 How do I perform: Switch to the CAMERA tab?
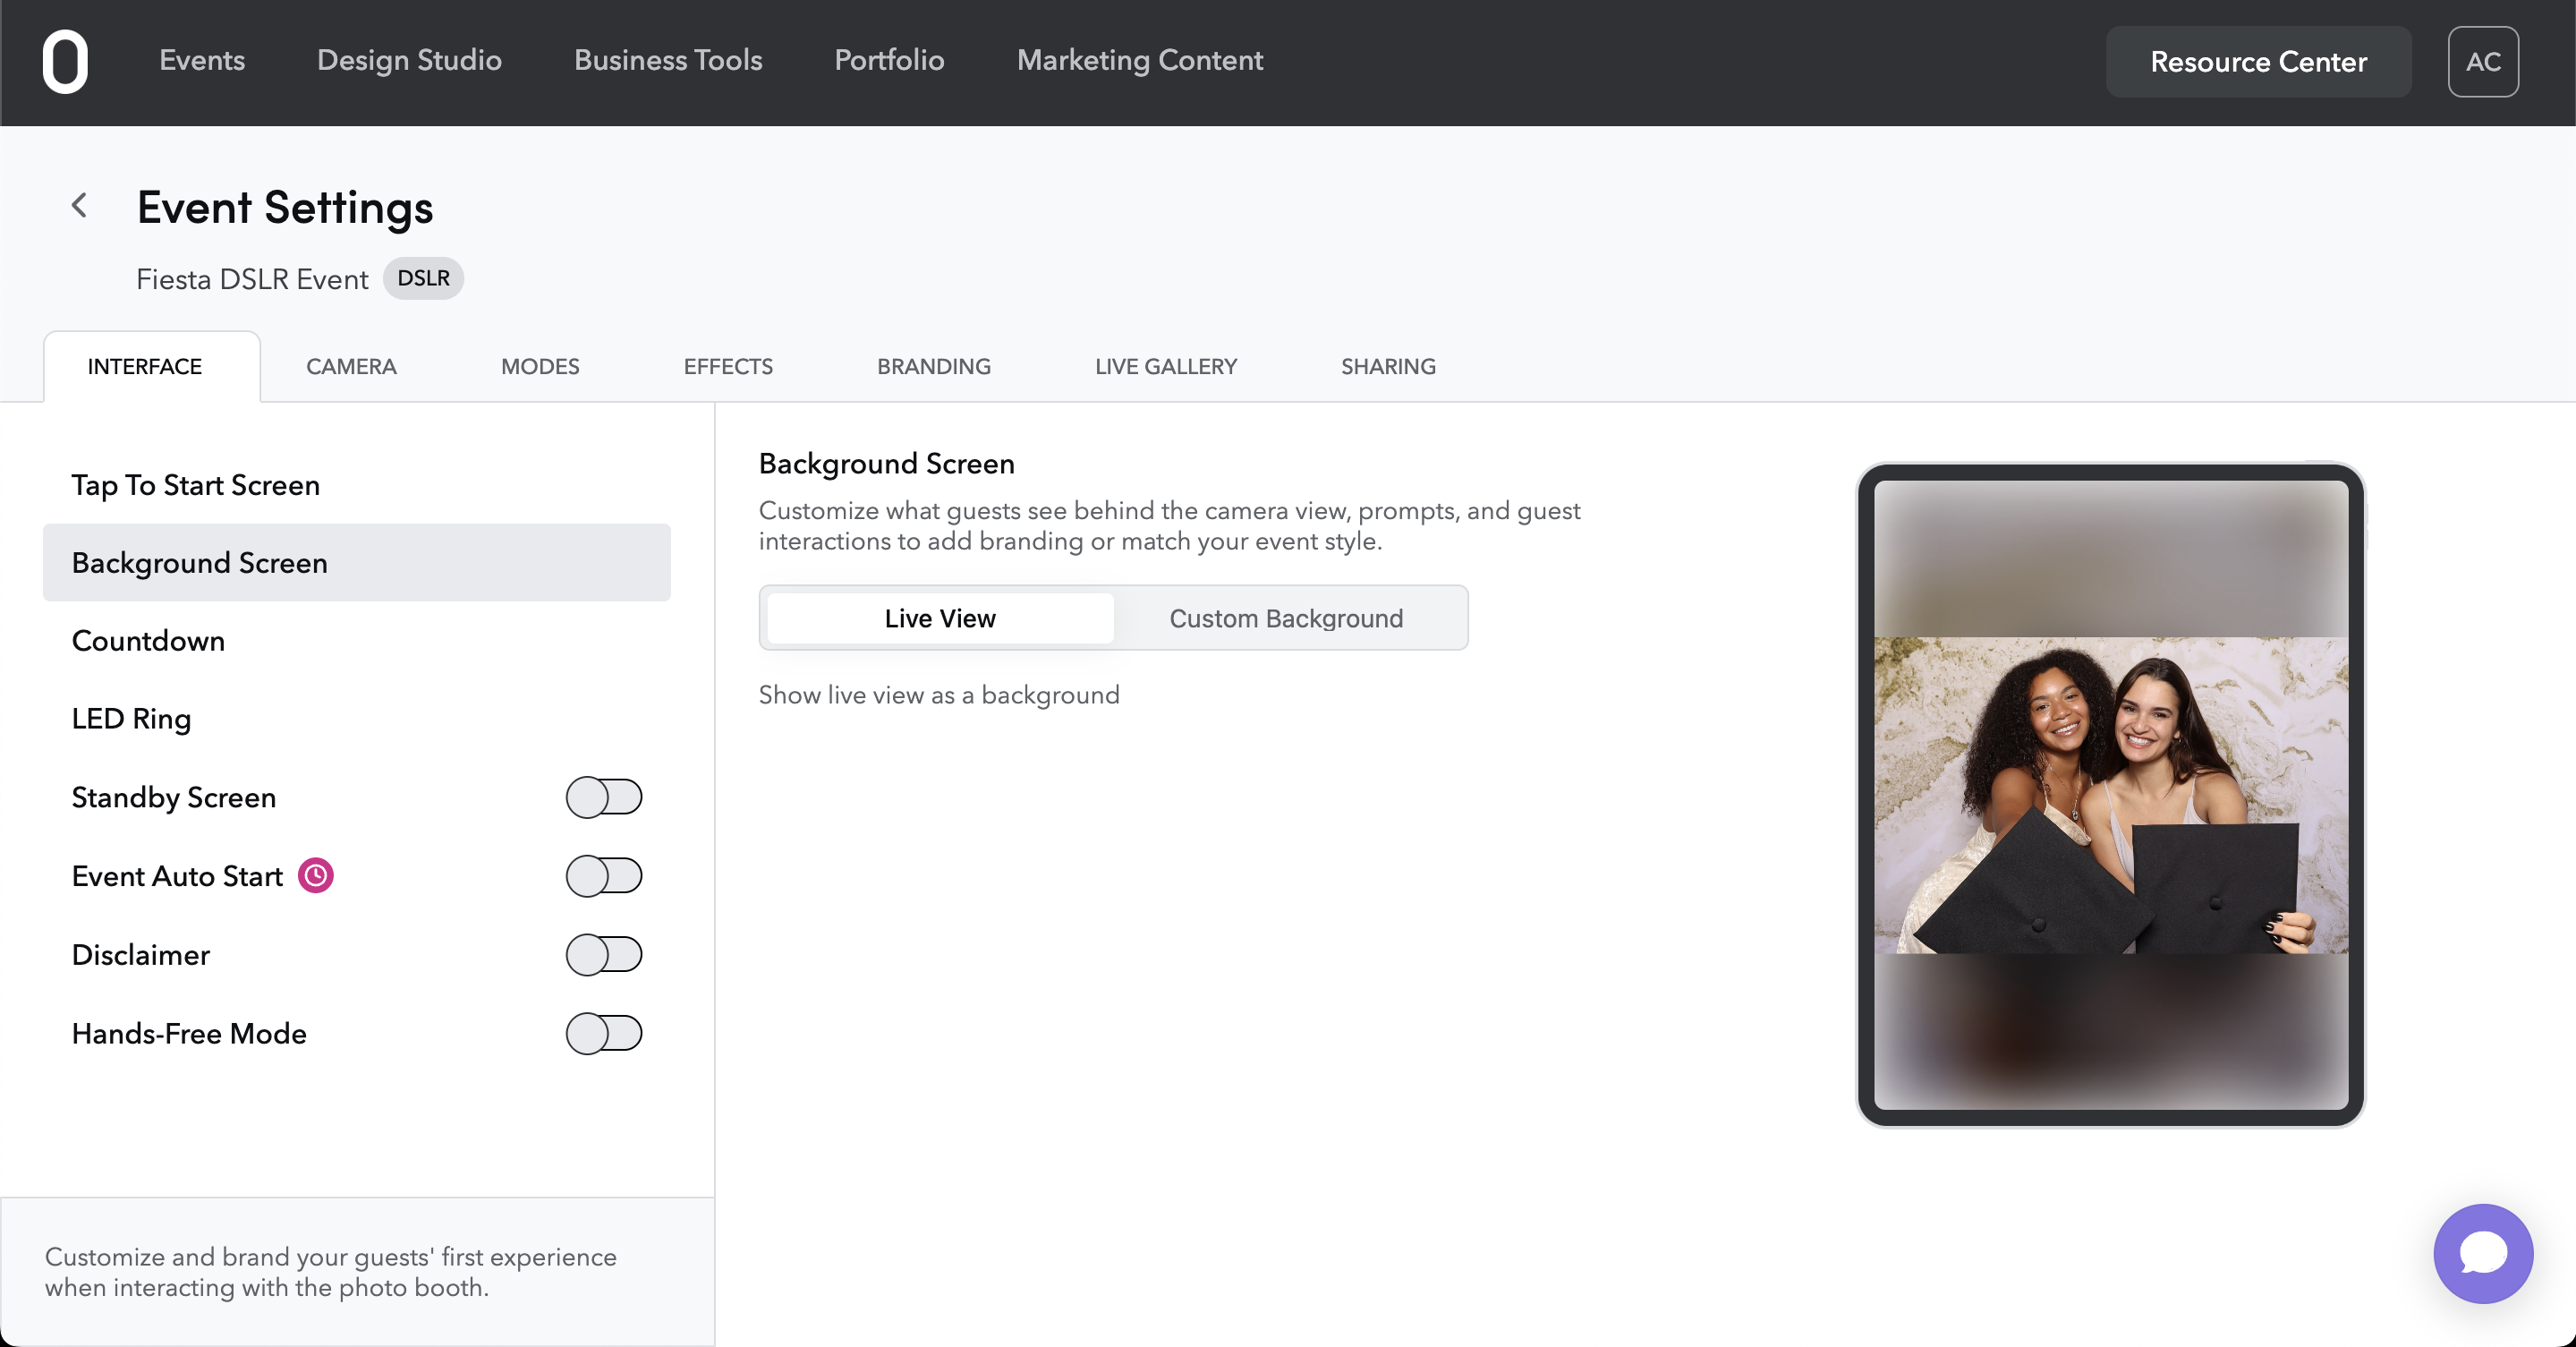click(351, 366)
